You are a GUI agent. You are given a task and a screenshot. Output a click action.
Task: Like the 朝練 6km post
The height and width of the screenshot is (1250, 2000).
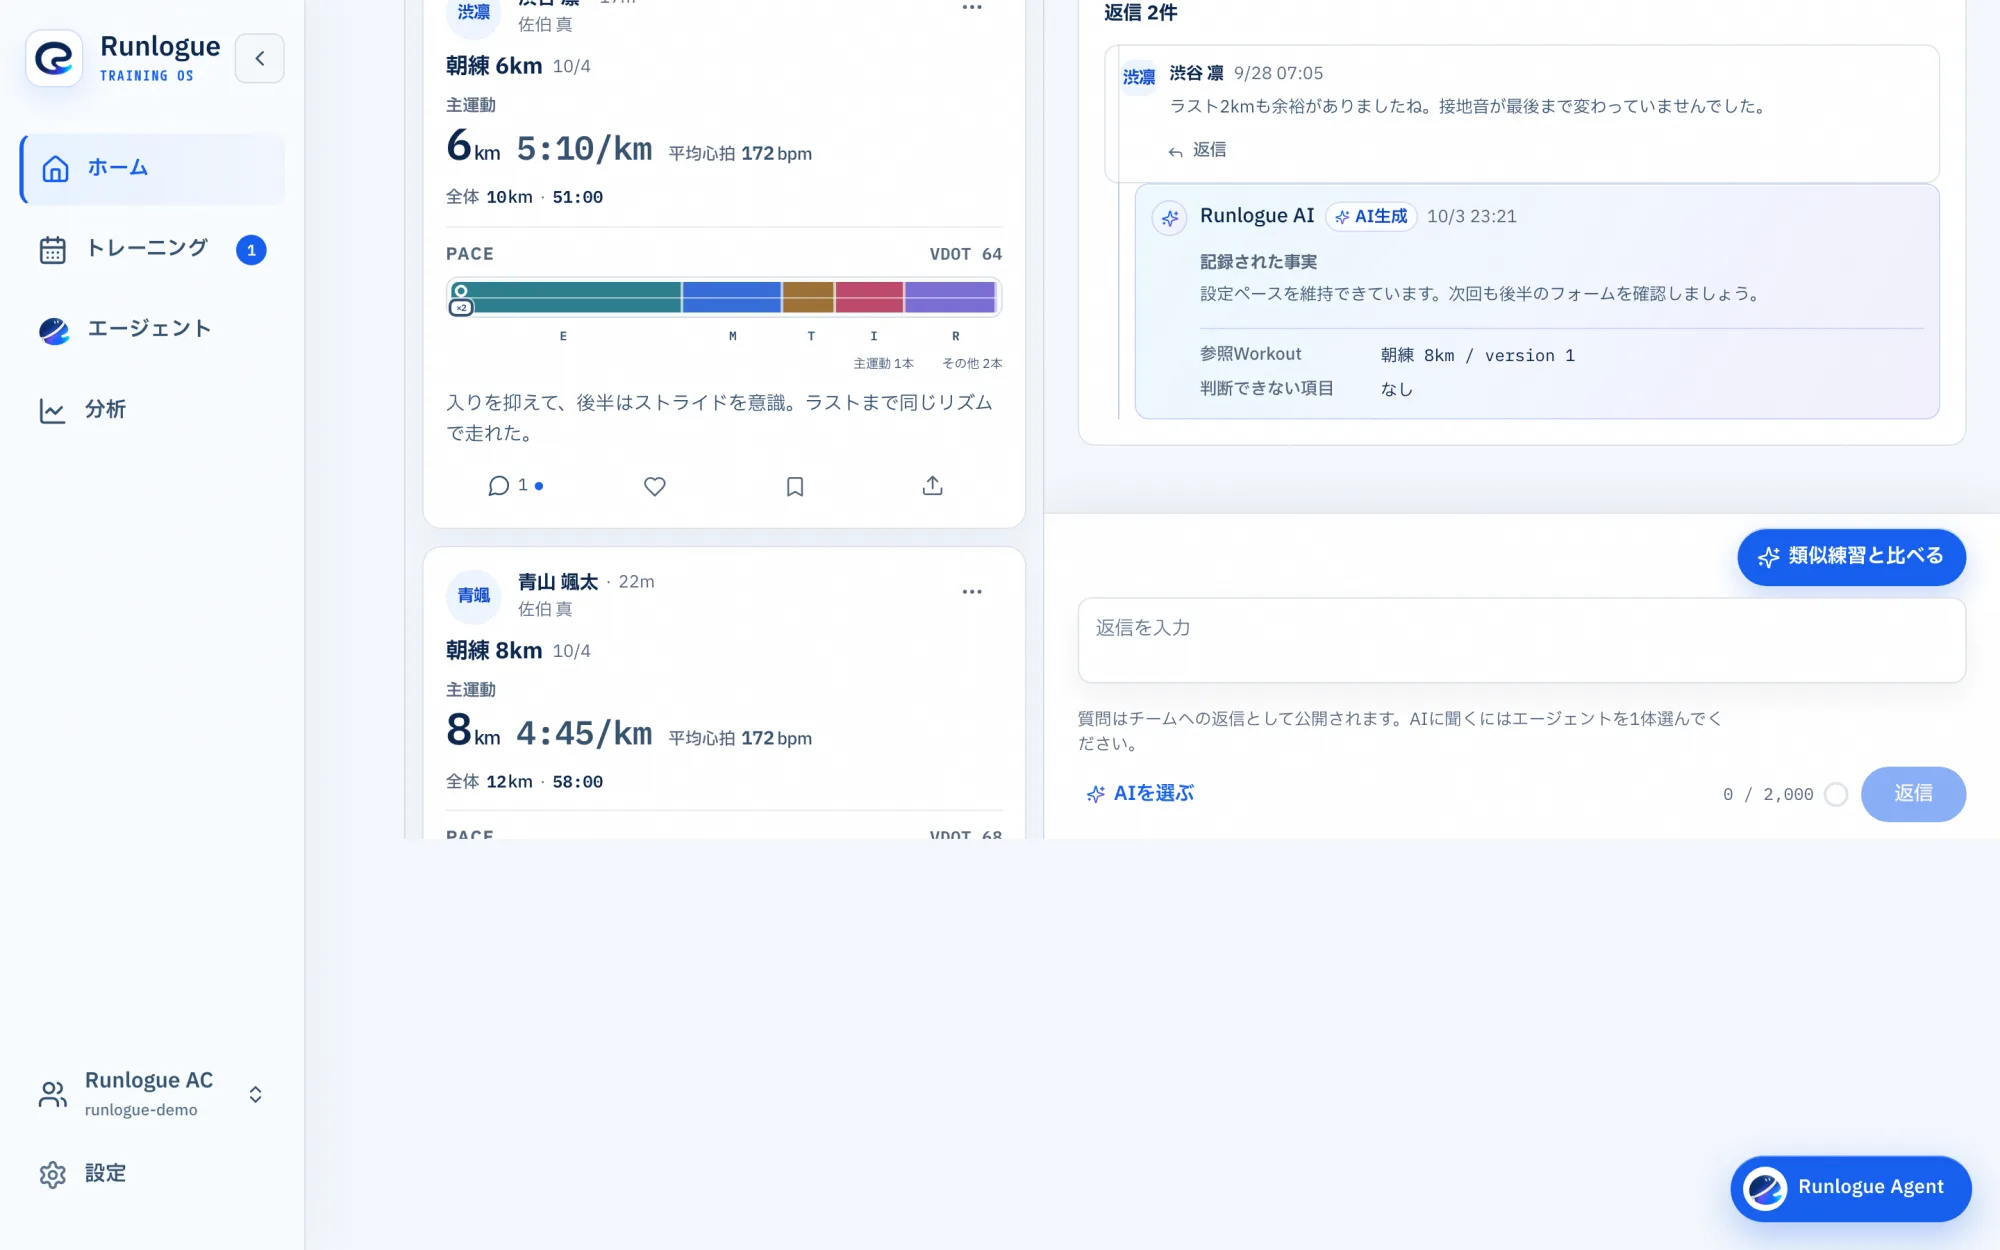click(655, 486)
